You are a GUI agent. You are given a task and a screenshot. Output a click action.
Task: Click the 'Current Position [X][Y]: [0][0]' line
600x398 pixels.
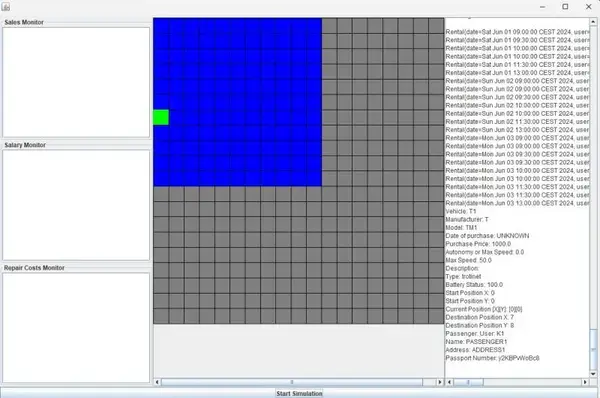pos(484,309)
